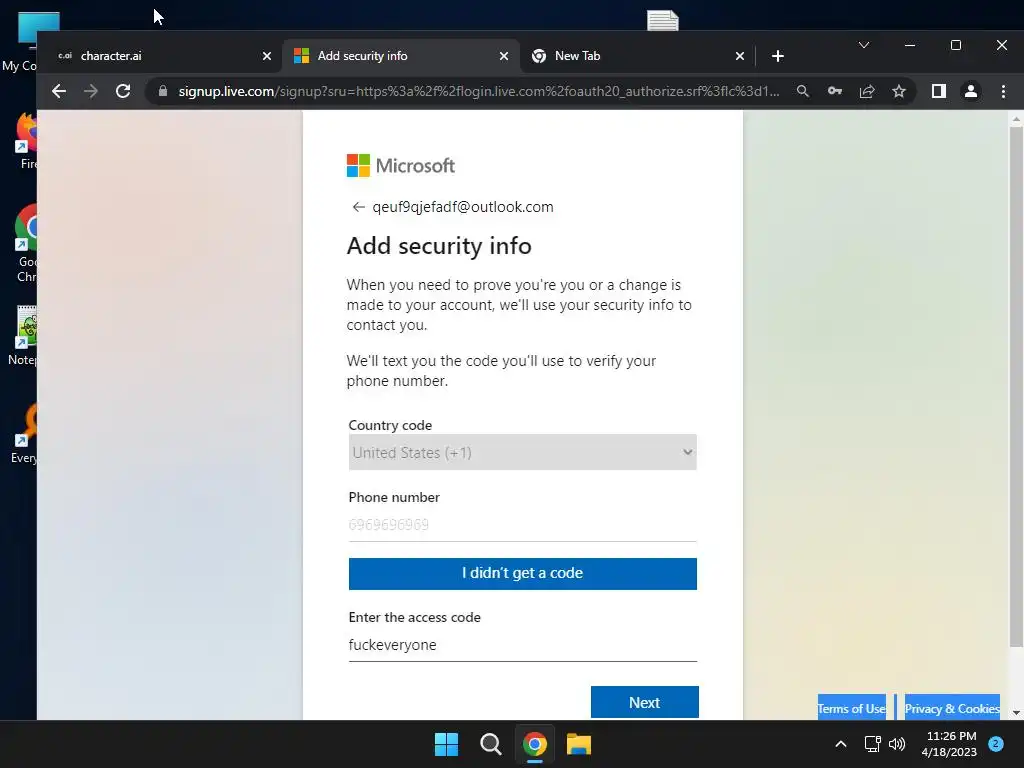Close the Add security info tab
This screenshot has height=768, width=1024.
click(x=504, y=56)
